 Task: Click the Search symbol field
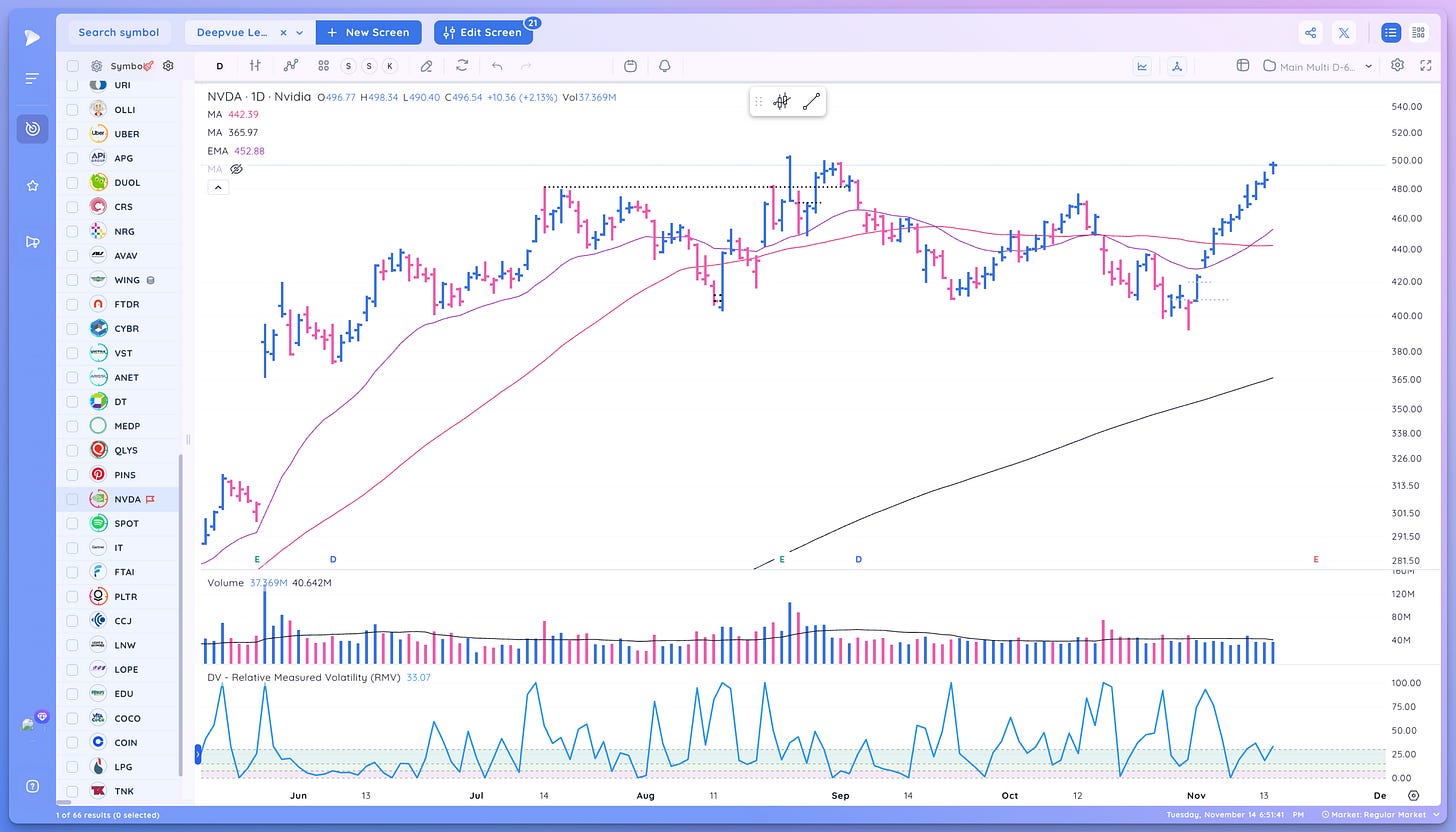[x=119, y=32]
